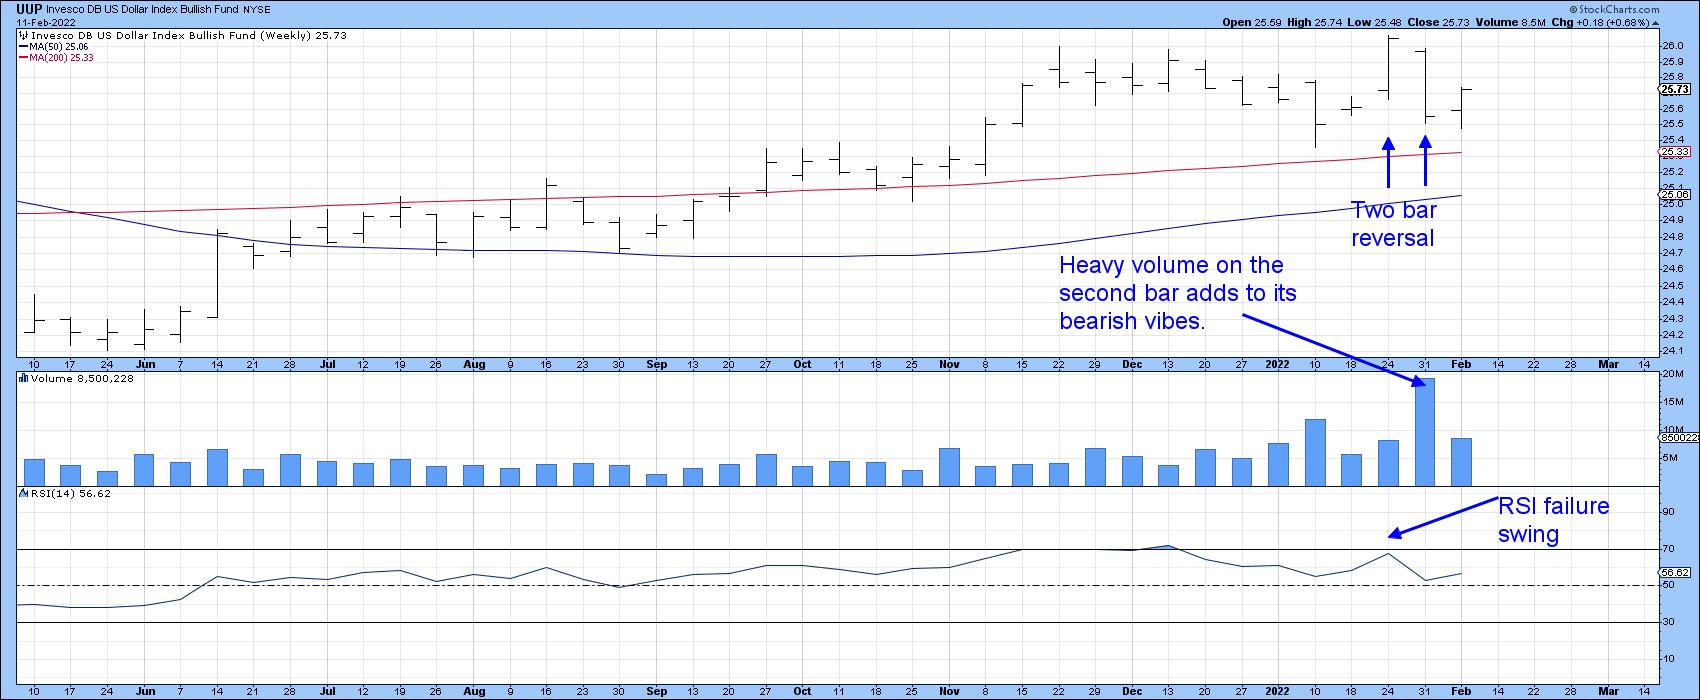
Task: Click the red MA(200) legend entry
Action: 62,57
